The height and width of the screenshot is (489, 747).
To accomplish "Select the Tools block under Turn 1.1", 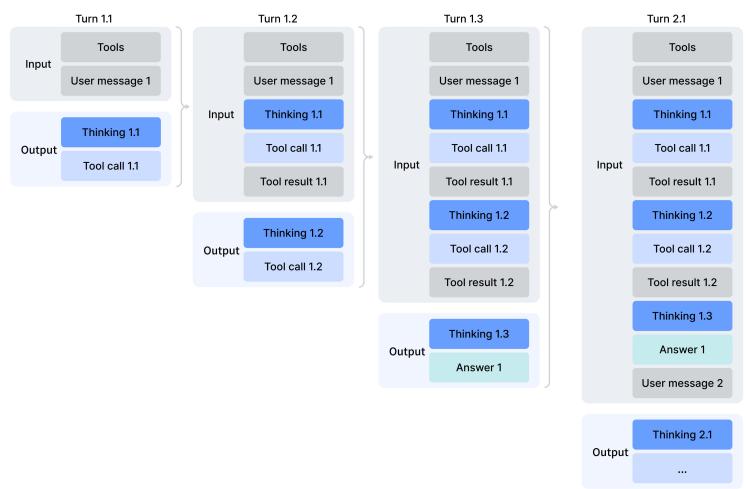I will (x=110, y=47).
